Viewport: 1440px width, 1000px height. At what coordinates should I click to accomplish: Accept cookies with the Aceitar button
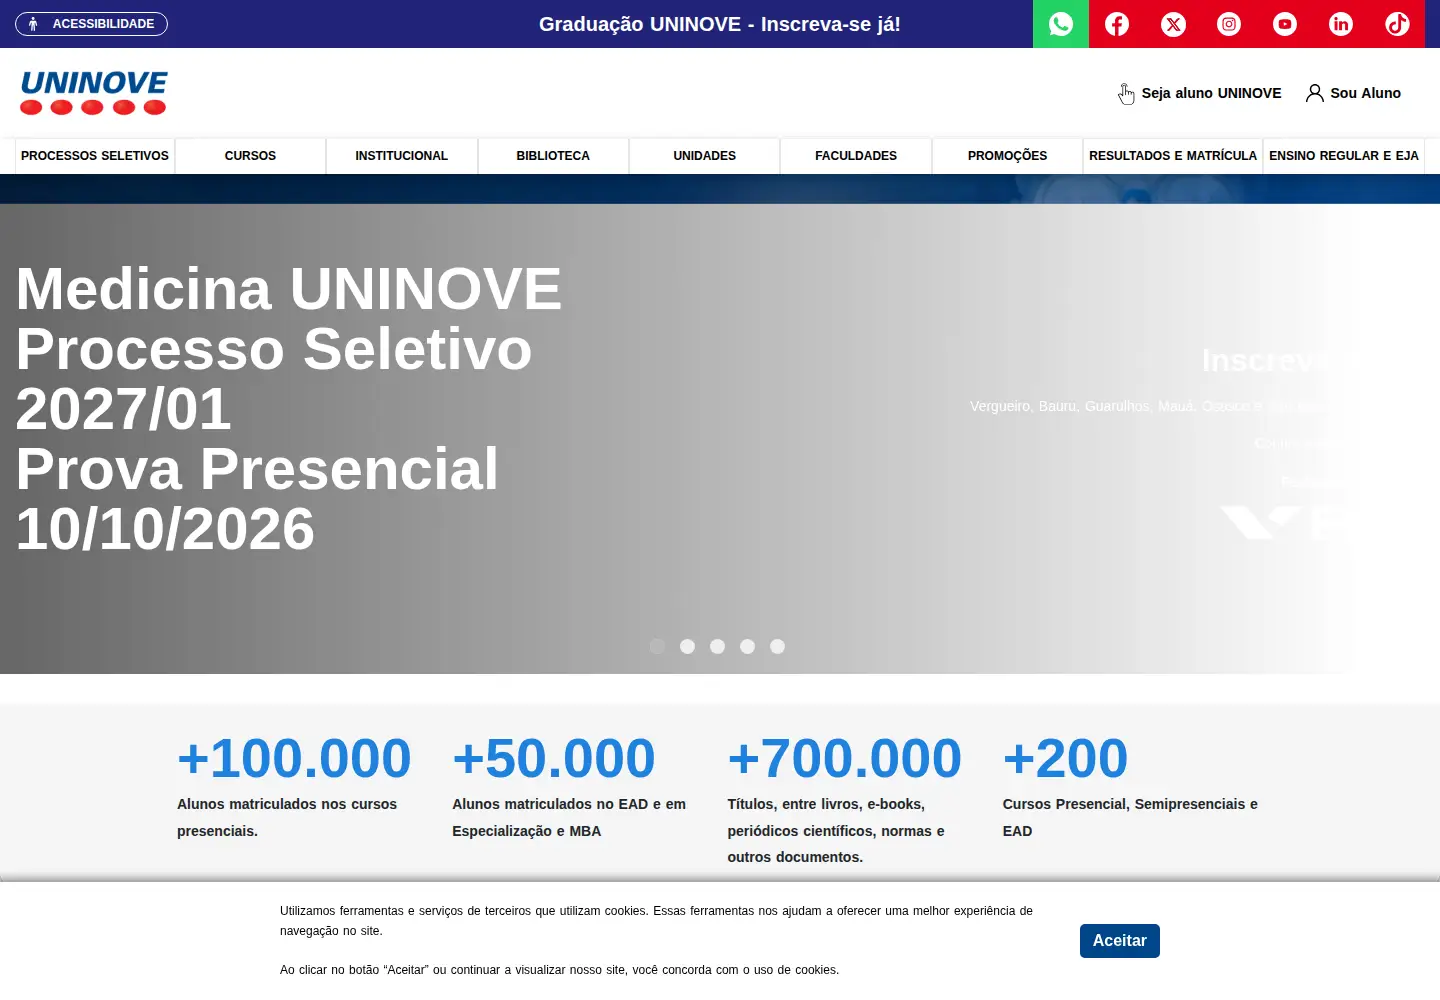(x=1120, y=941)
